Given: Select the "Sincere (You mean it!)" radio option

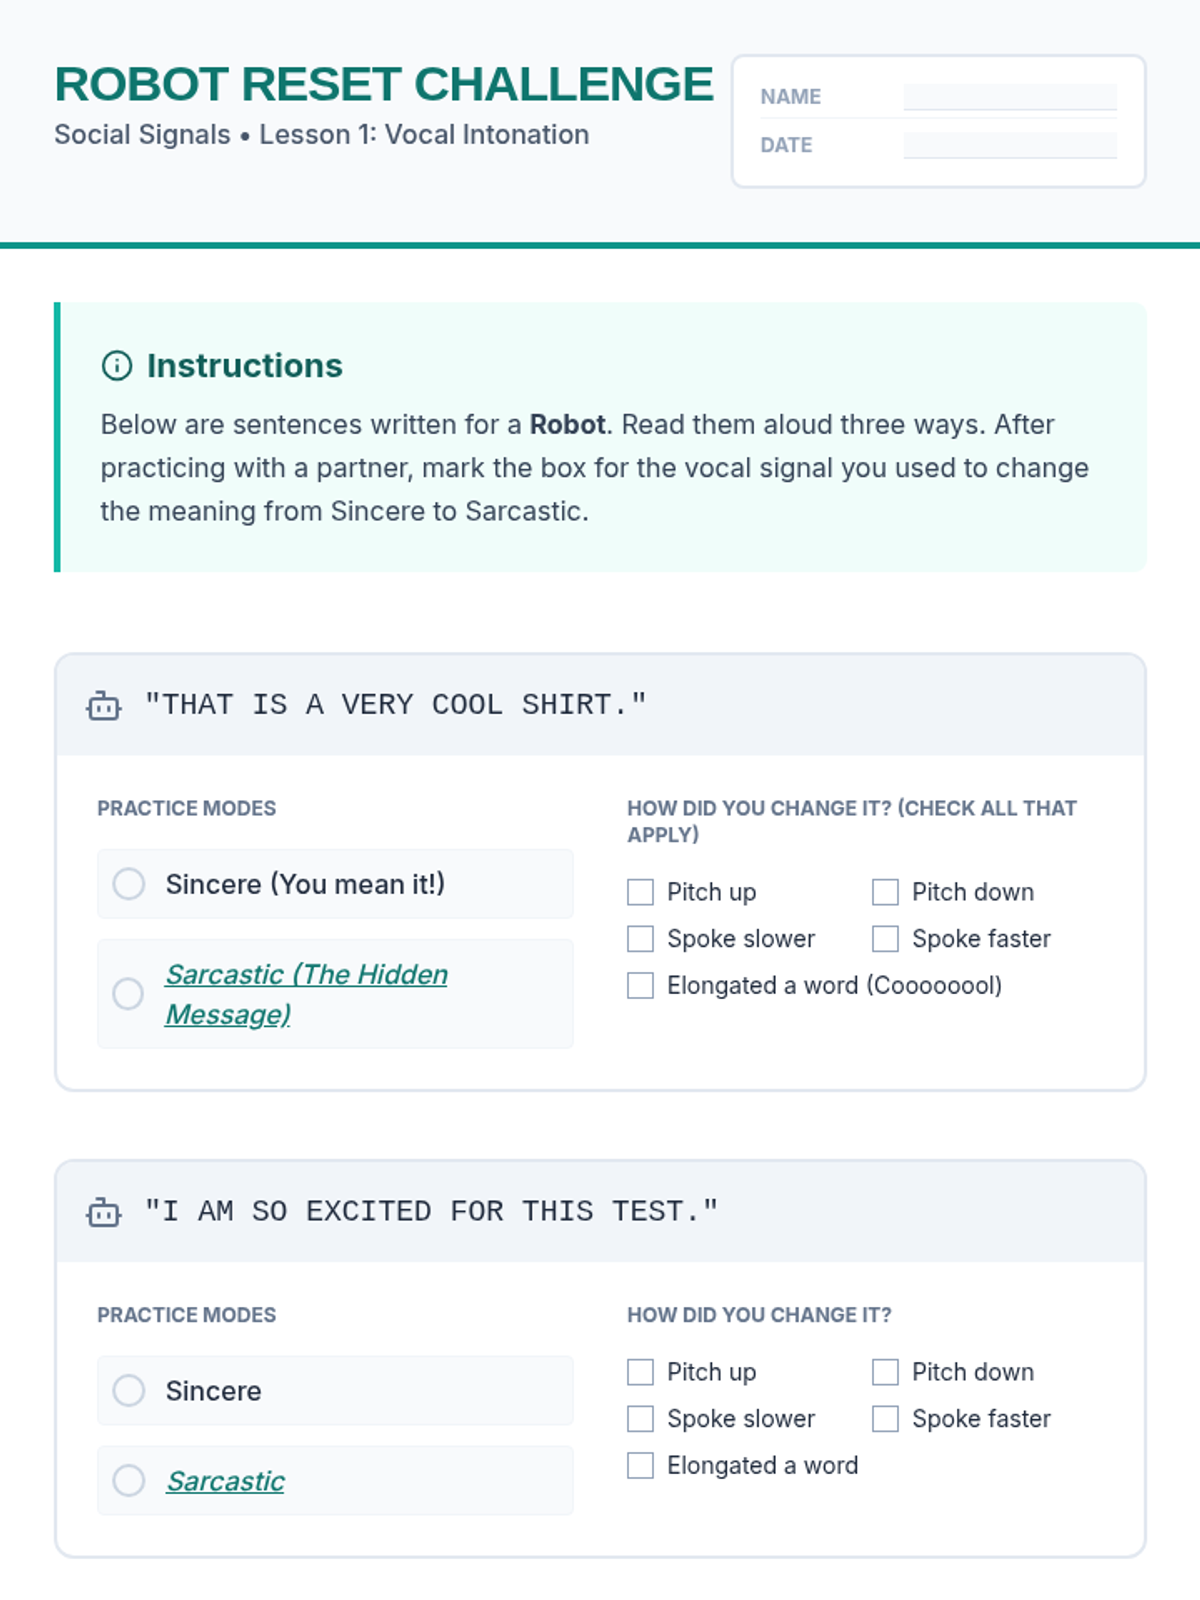Looking at the screenshot, I should (129, 884).
